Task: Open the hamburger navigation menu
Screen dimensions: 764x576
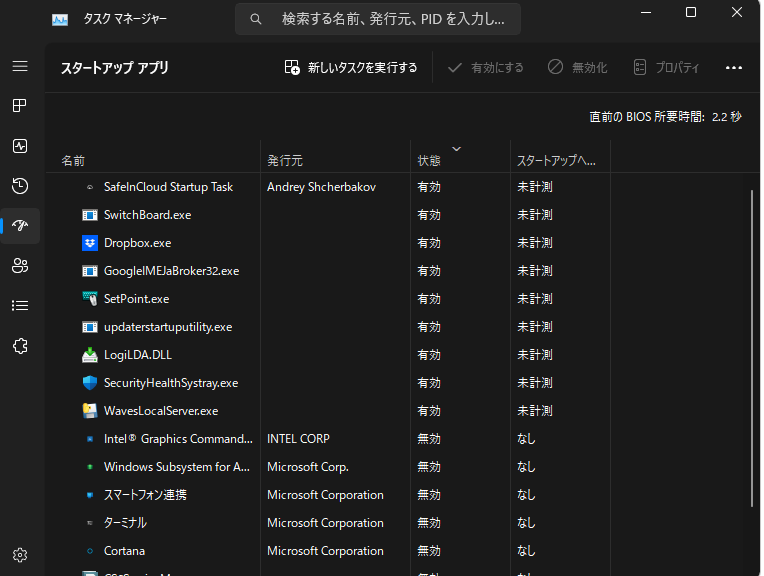Action: tap(20, 66)
